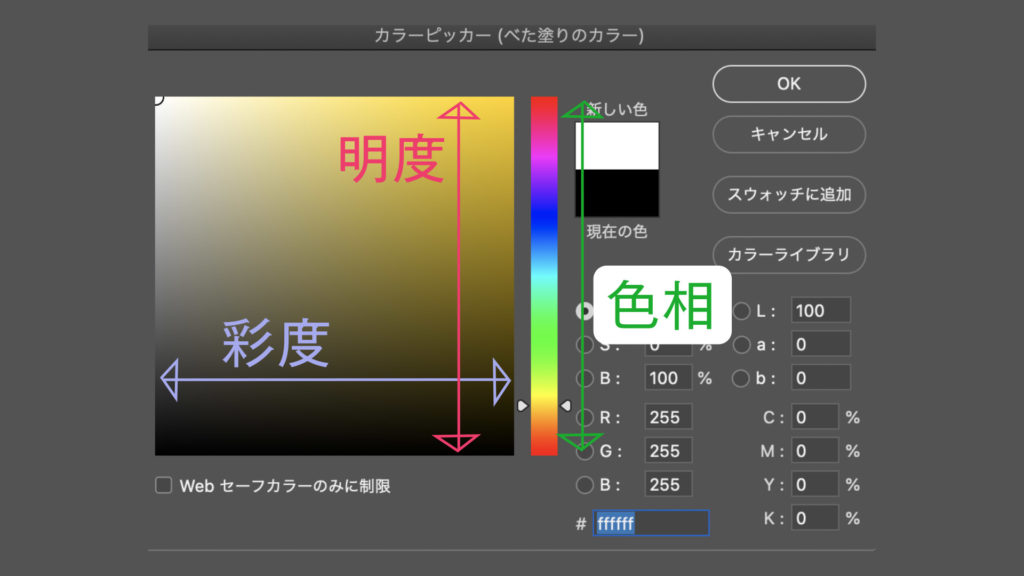The image size is (1024, 576).
Task: Click the a value field
Action: 821,344
